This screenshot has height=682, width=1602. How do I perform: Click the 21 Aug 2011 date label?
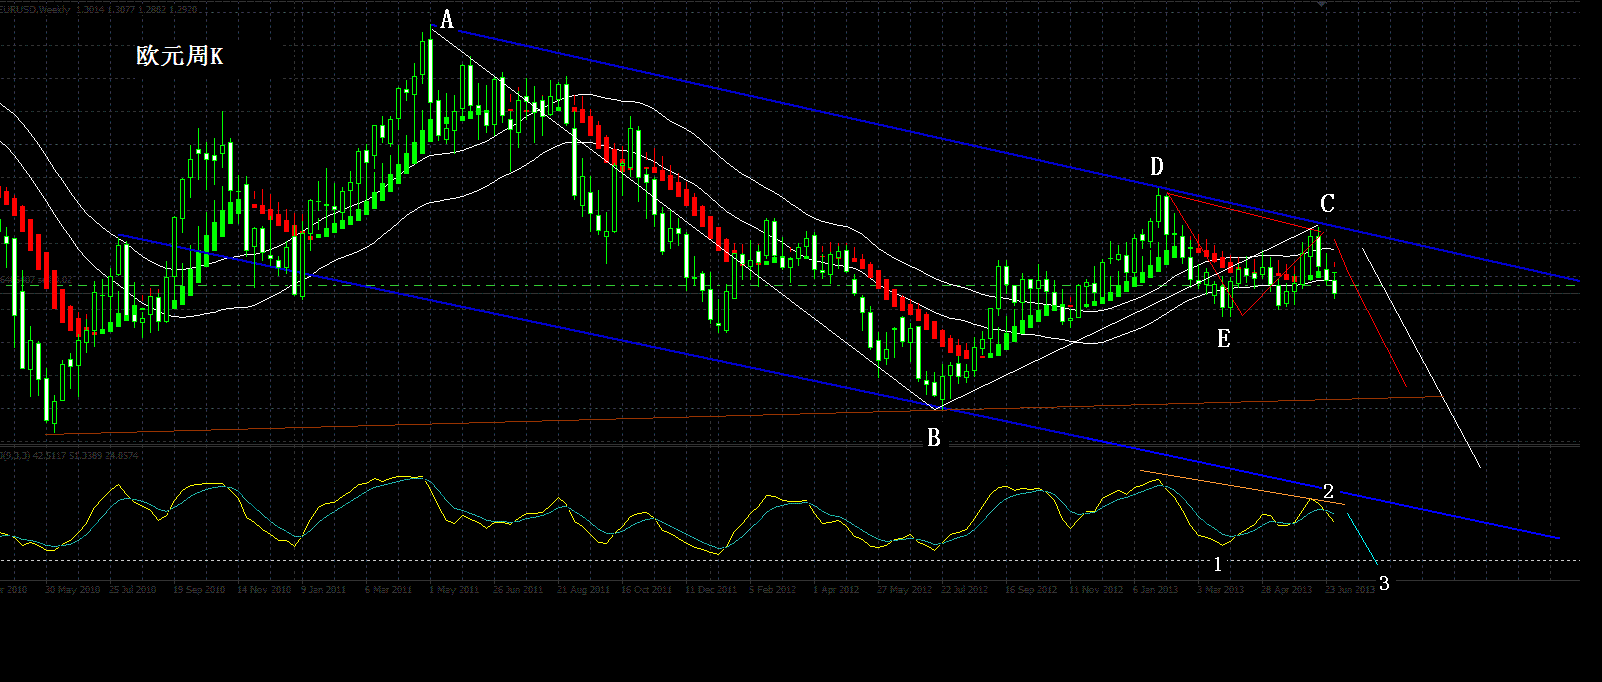tap(583, 590)
